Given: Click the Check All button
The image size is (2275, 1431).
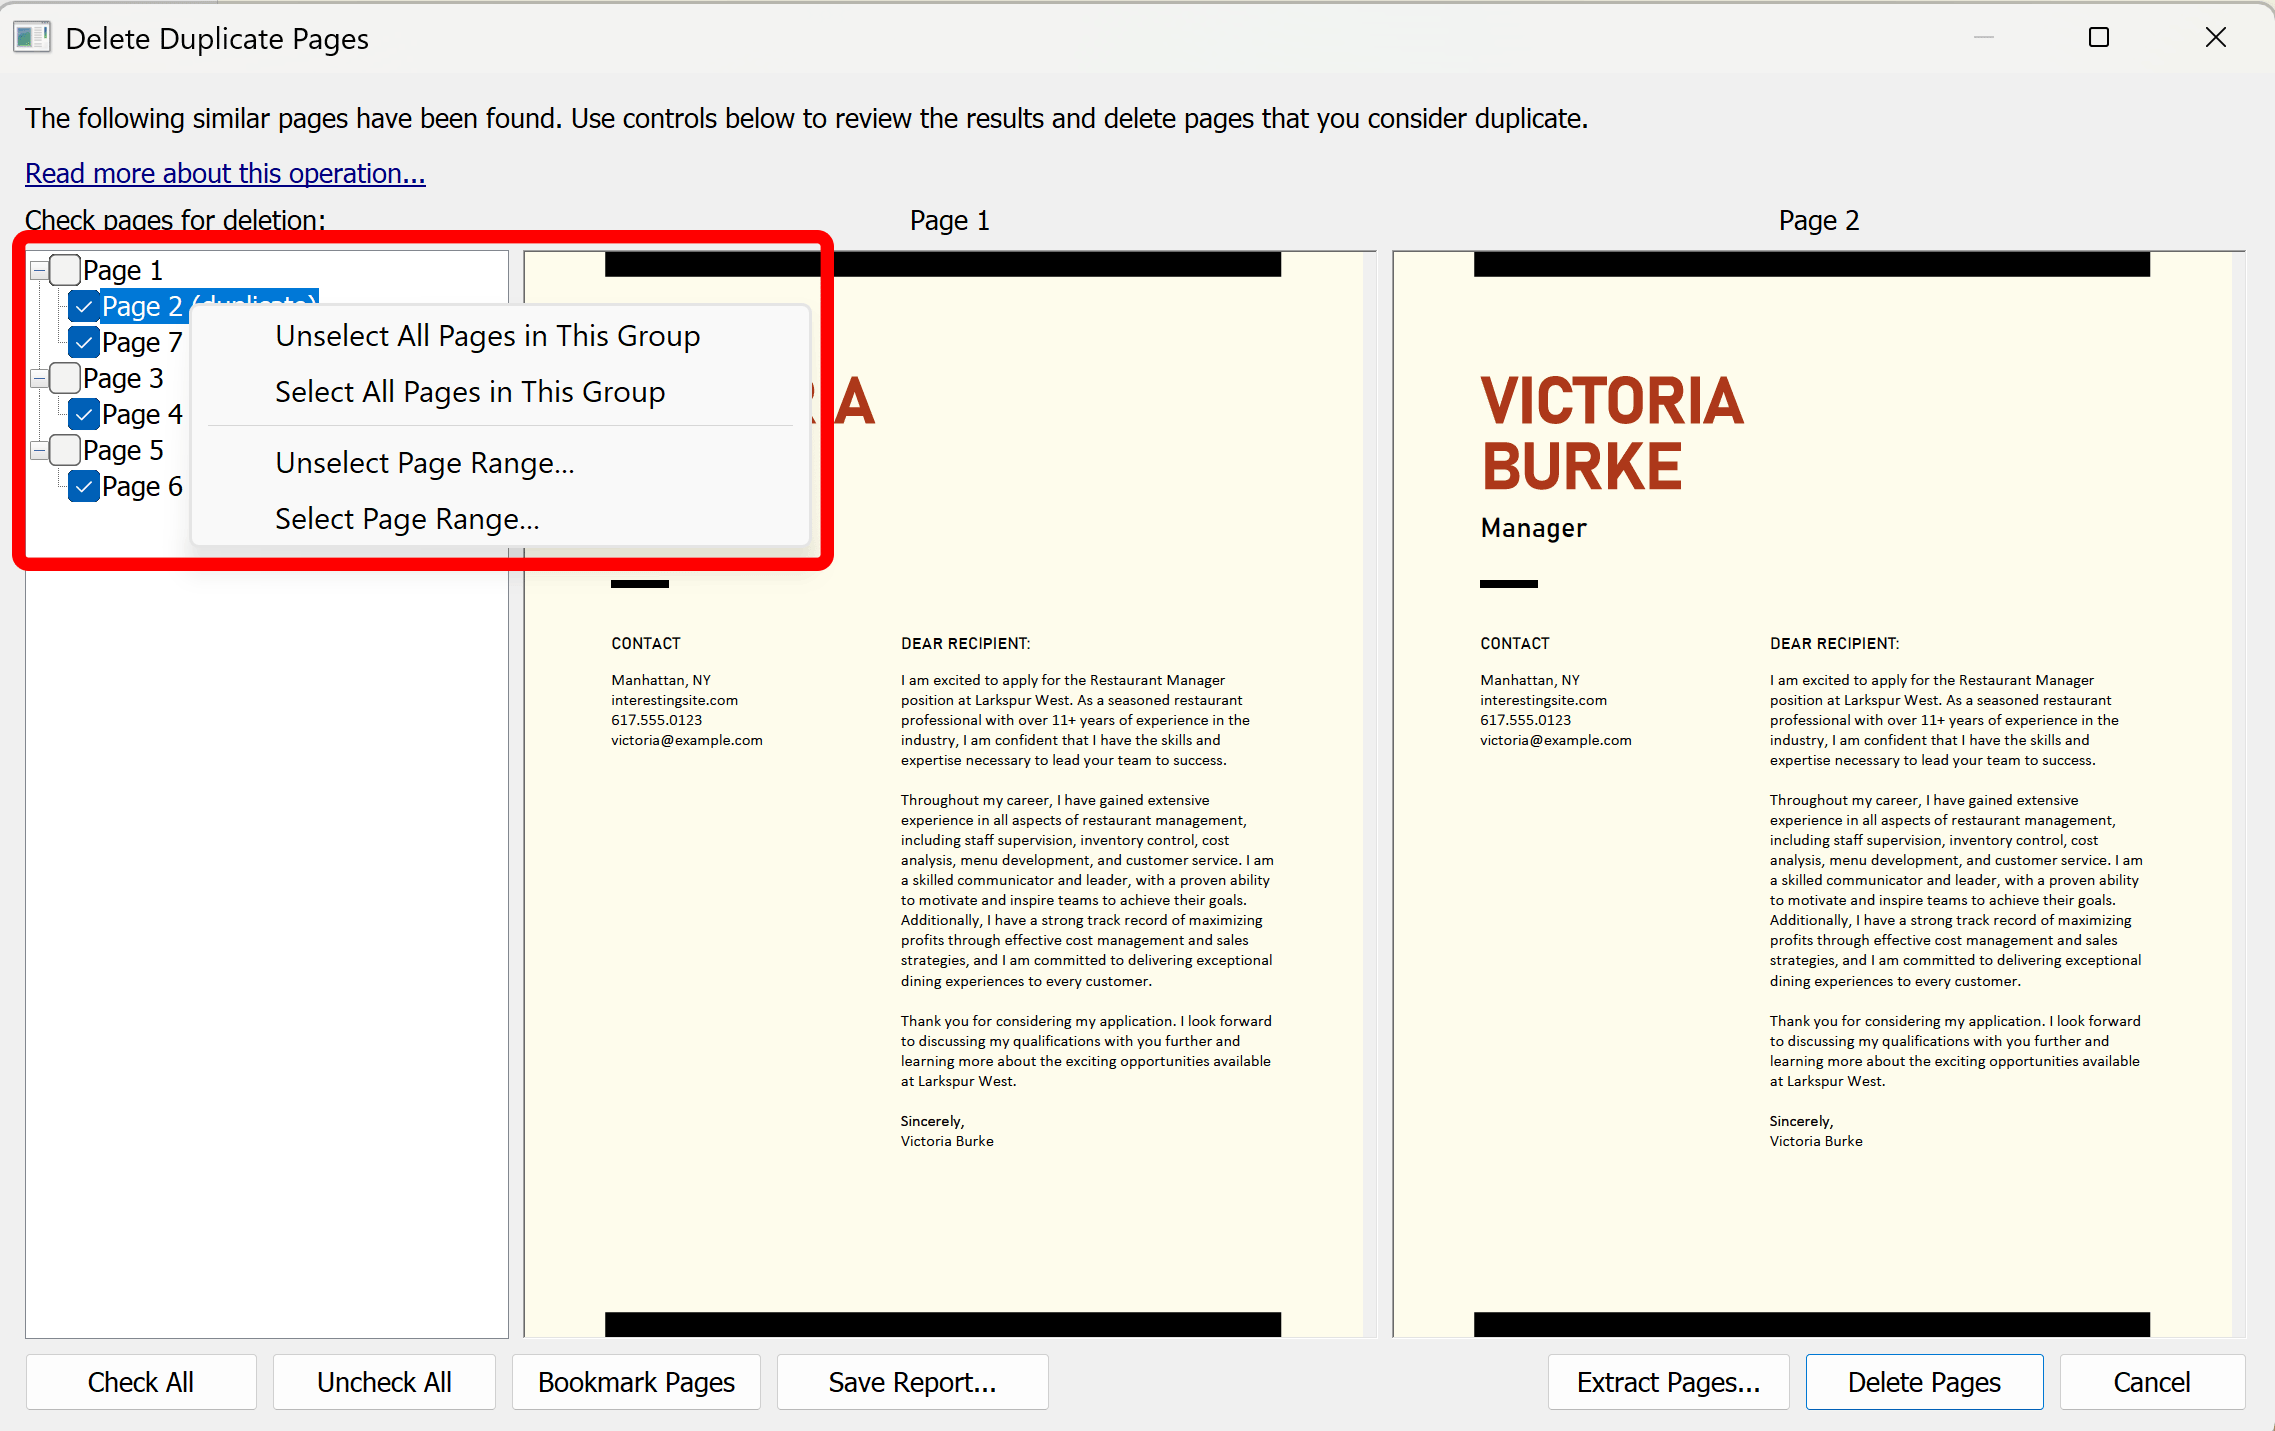Looking at the screenshot, I should coord(140,1381).
